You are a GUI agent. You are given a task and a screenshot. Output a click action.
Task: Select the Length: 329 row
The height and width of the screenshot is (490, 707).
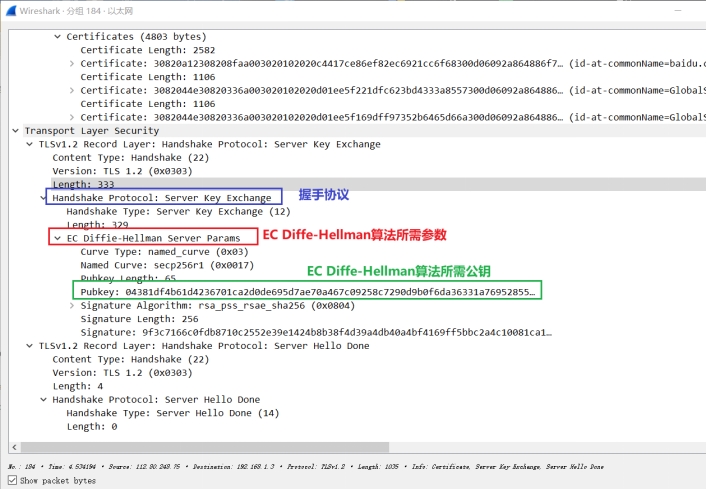point(97,224)
